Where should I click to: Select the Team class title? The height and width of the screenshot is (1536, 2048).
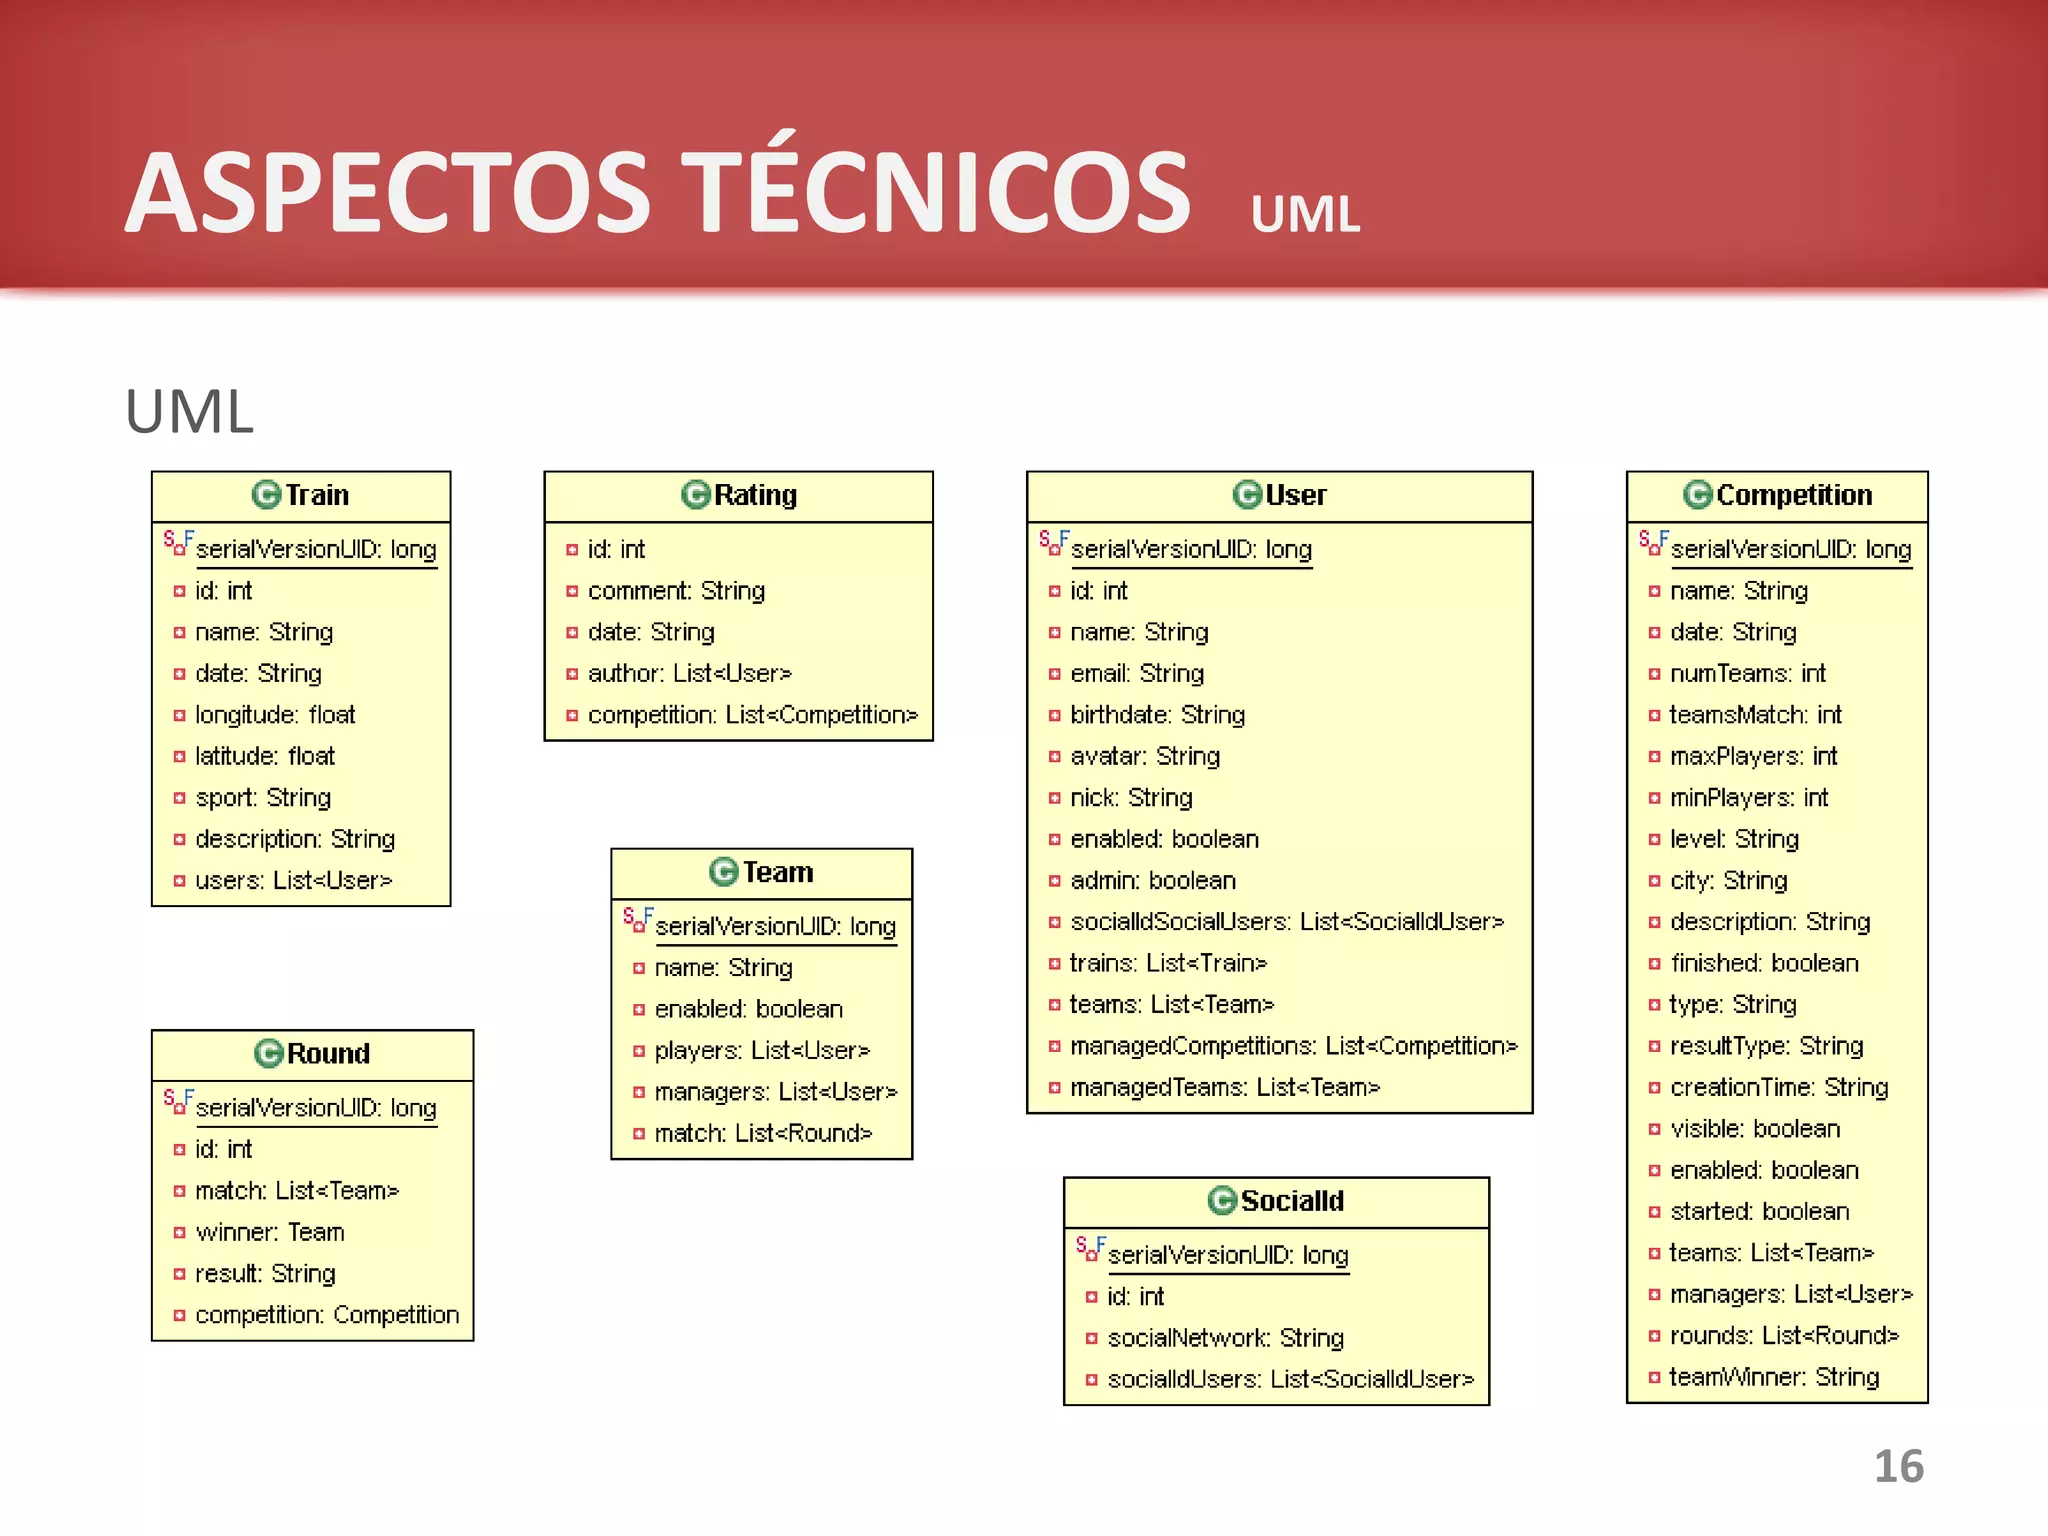click(778, 872)
